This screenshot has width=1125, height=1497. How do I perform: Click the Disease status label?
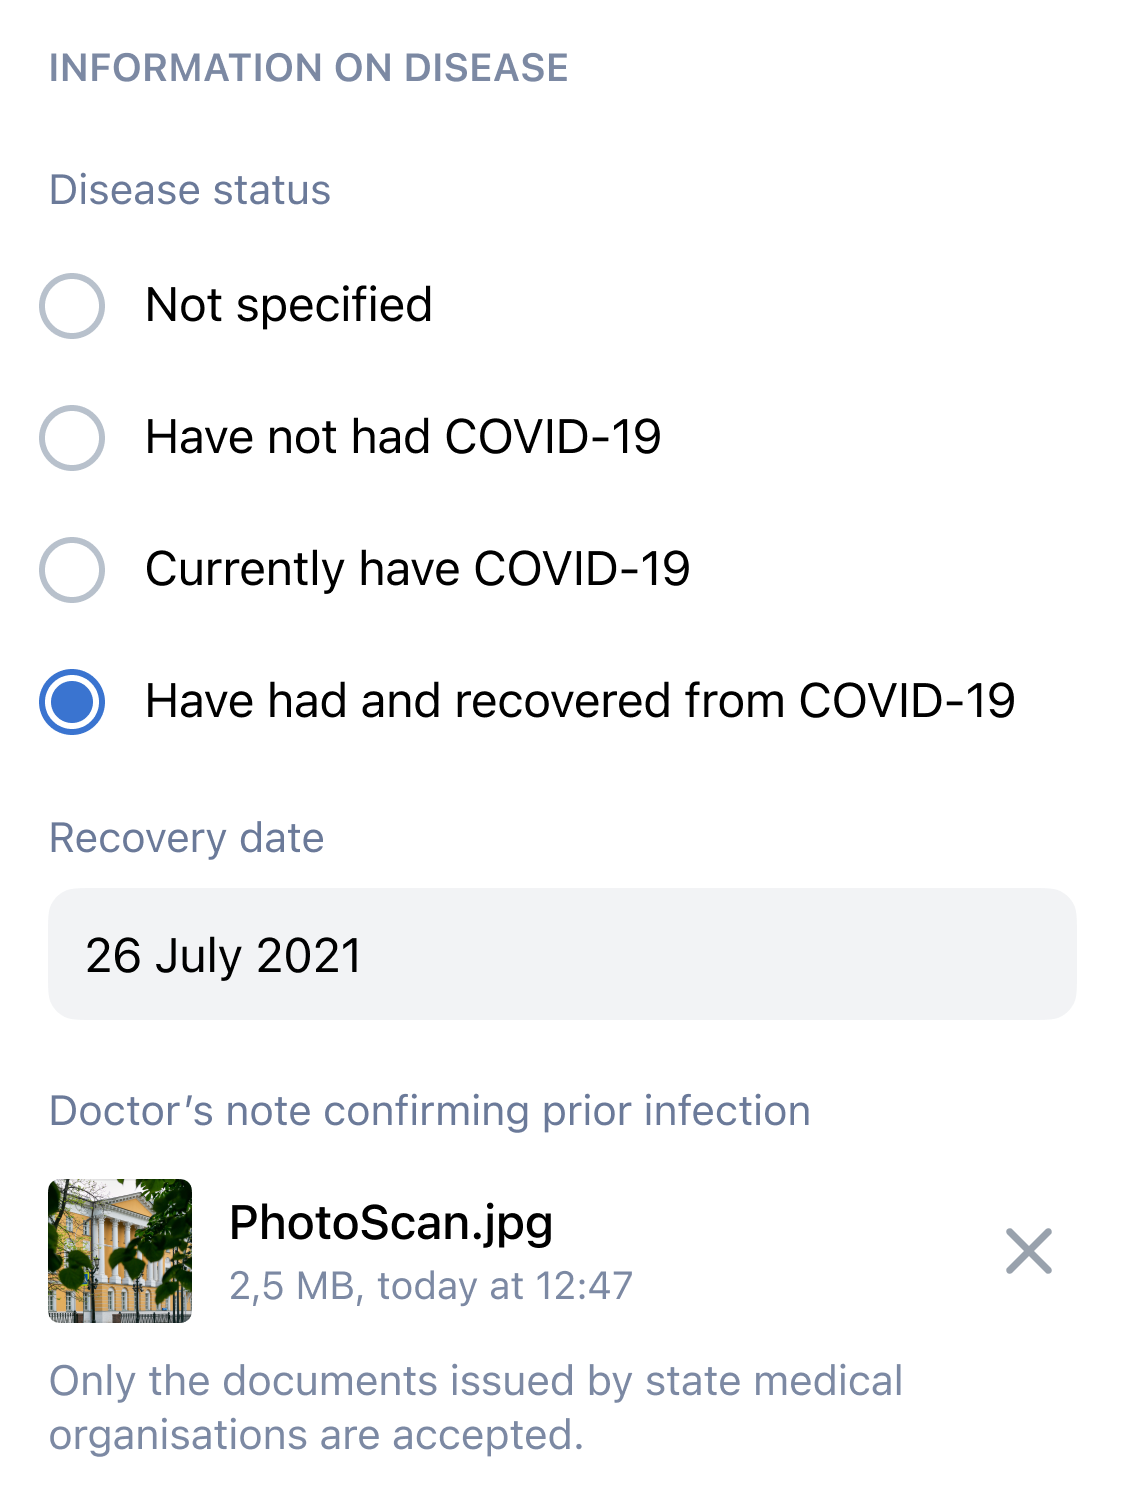(190, 190)
